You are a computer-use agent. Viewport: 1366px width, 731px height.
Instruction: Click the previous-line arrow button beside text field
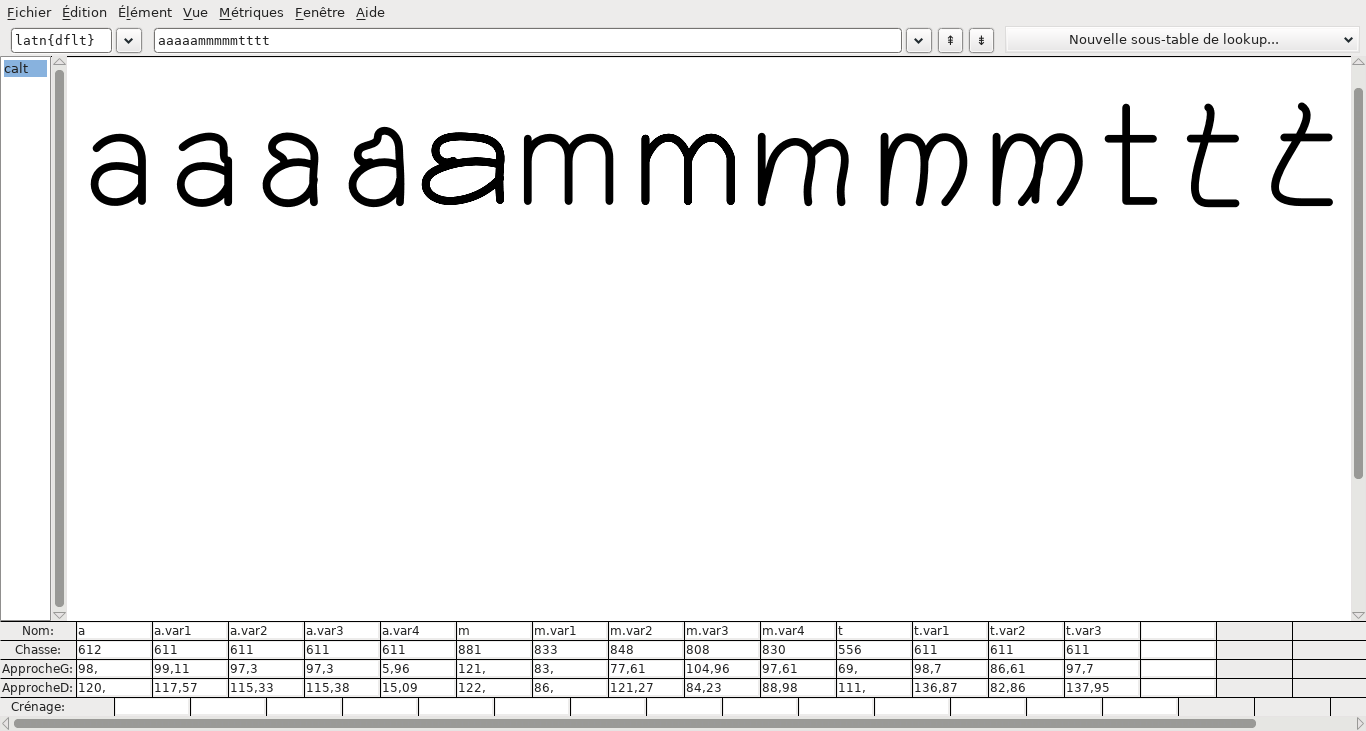pyautogui.click(x=949, y=40)
